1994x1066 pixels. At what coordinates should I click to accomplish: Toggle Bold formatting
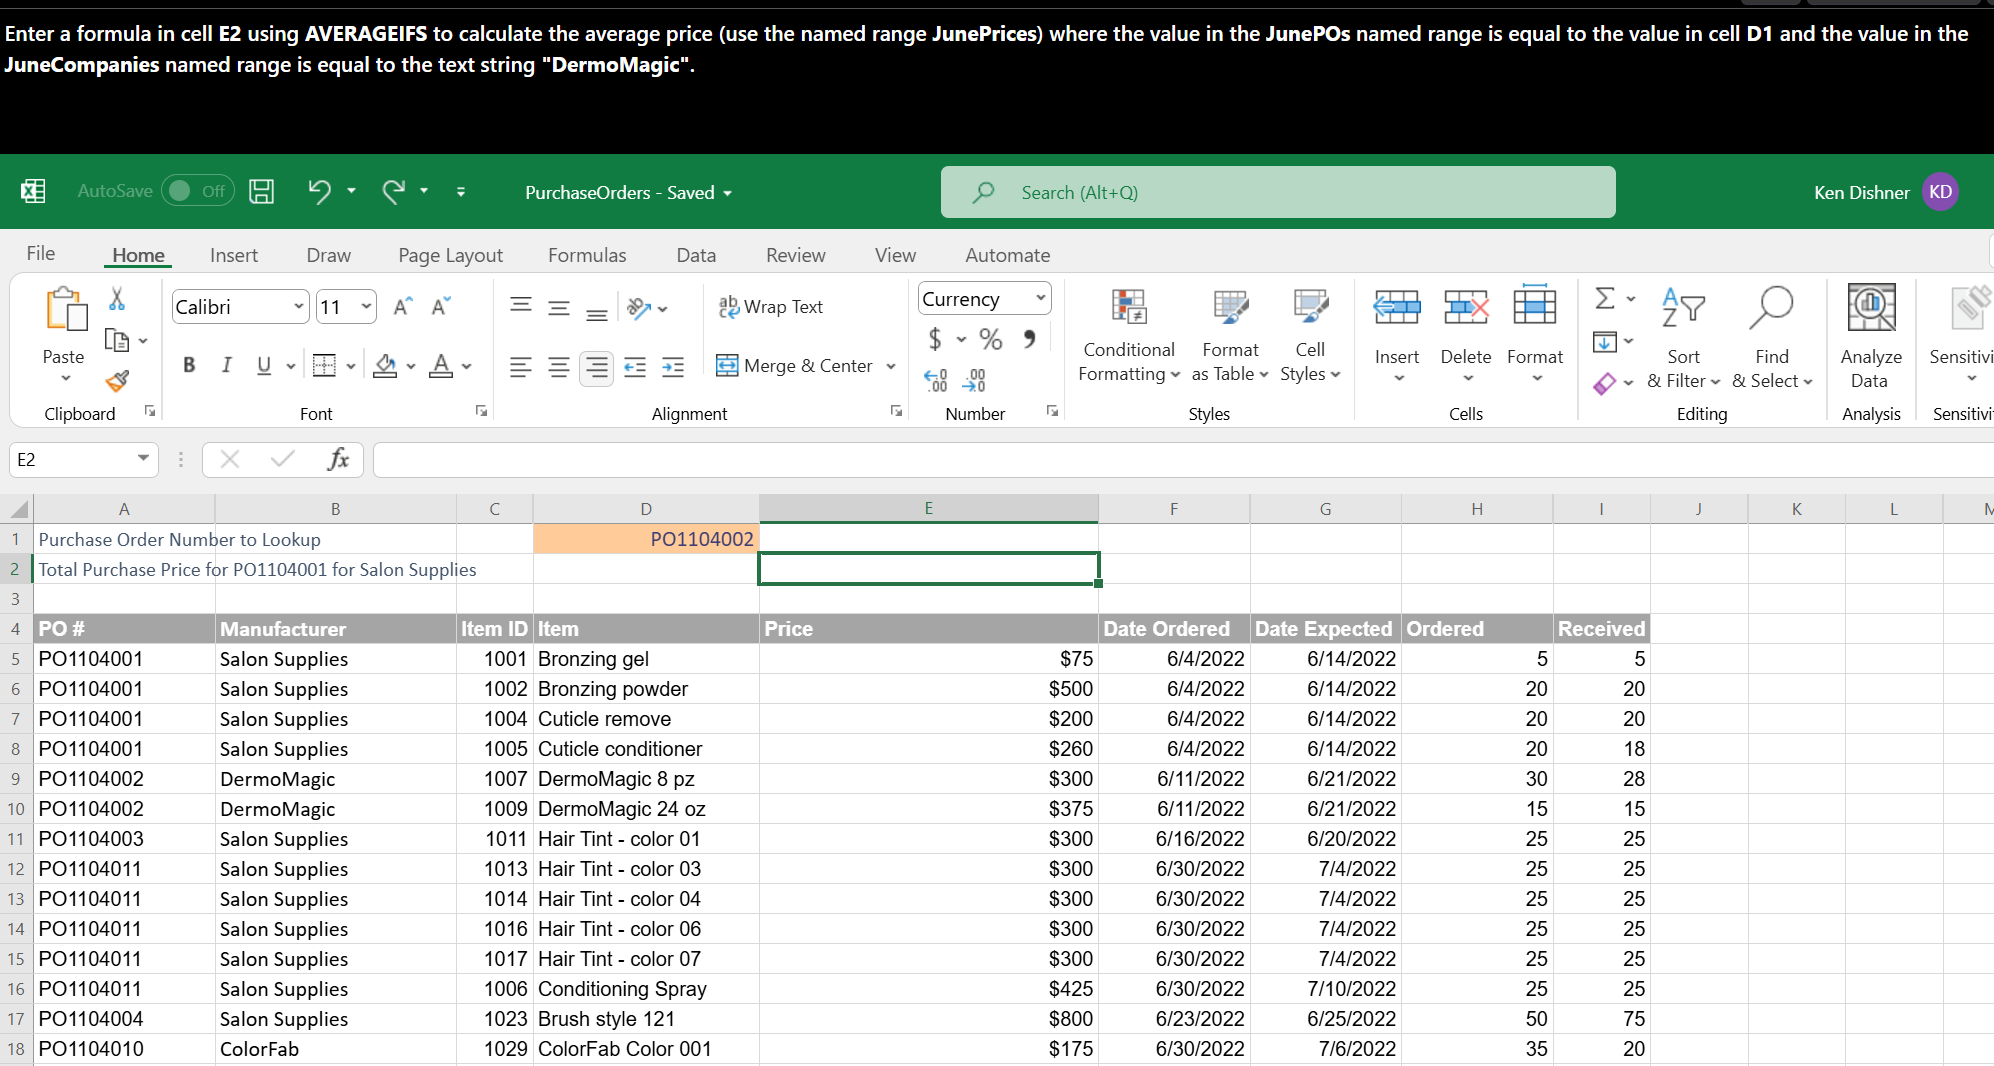point(189,366)
